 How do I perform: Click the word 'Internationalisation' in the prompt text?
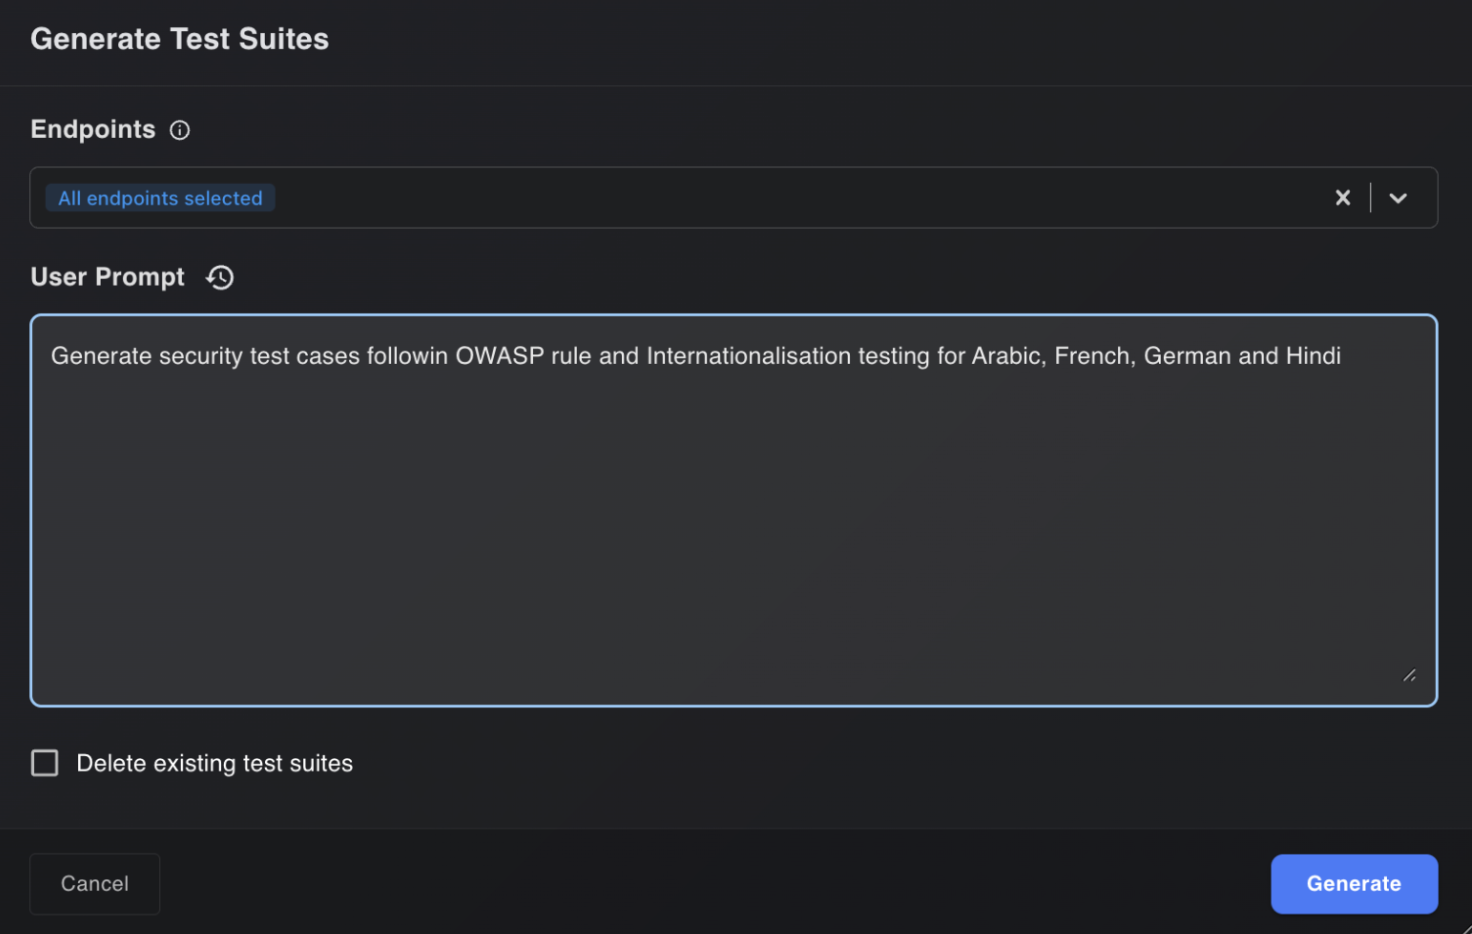[748, 356]
